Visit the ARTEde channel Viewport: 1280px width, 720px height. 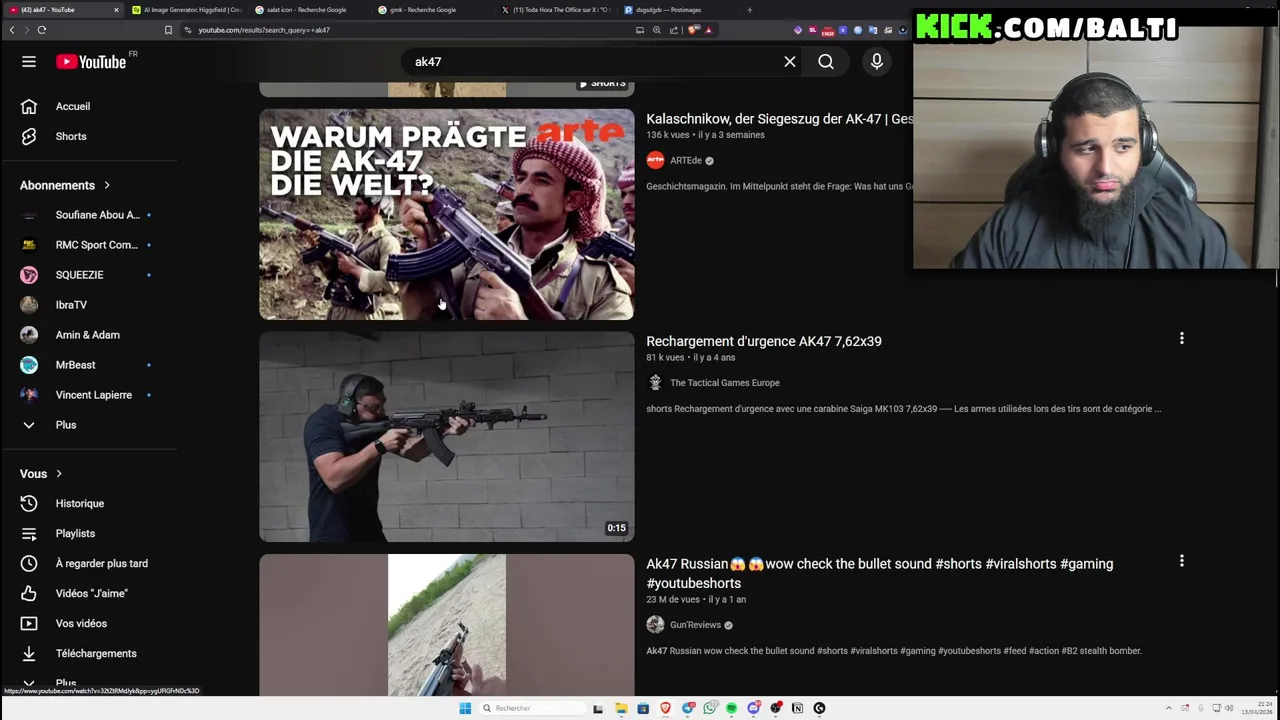[686, 160]
